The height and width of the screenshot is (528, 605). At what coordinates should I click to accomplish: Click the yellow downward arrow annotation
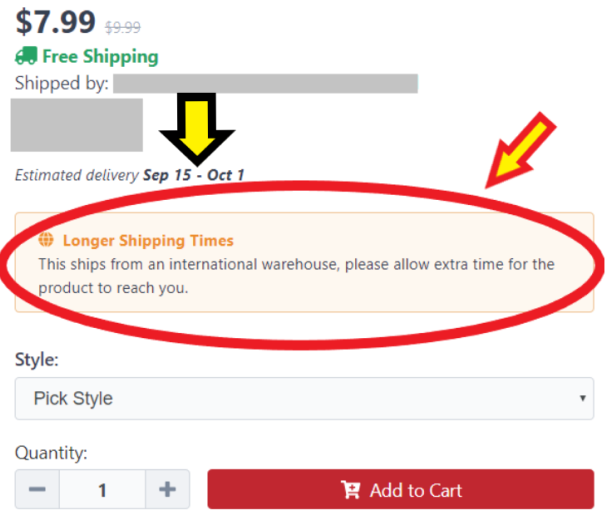[x=197, y=129]
